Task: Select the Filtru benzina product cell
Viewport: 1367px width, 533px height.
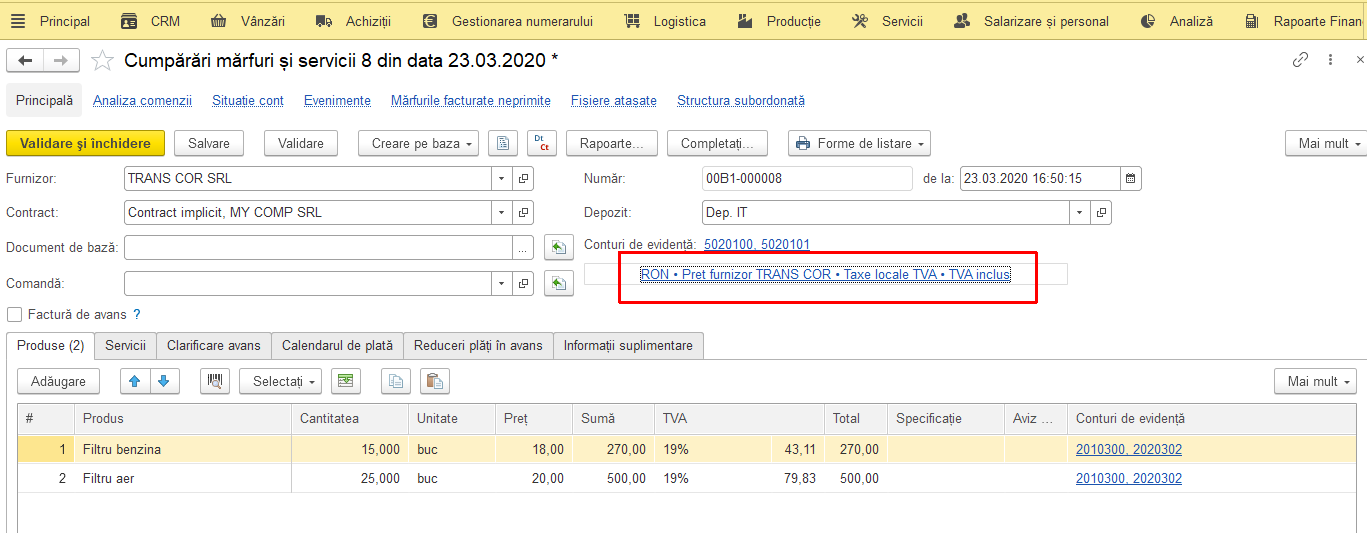Action: [183, 450]
